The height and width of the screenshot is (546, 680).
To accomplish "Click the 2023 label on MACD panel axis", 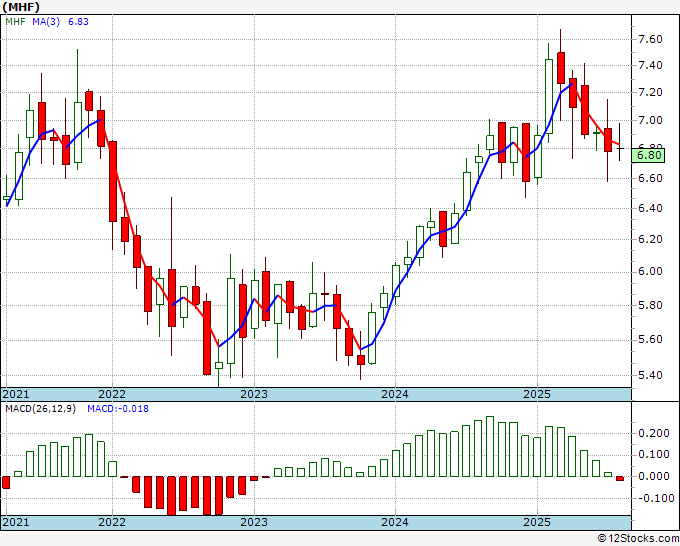I will (x=254, y=522).
